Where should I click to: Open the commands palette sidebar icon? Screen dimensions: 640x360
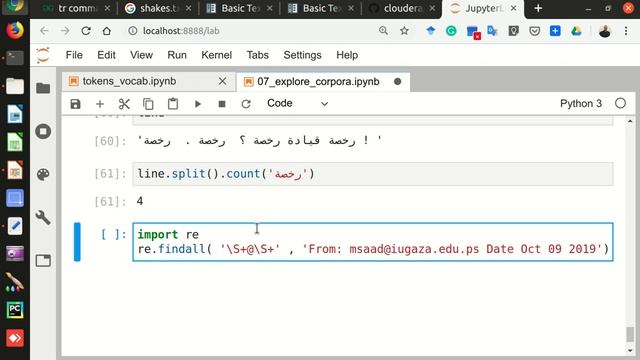tap(43, 174)
